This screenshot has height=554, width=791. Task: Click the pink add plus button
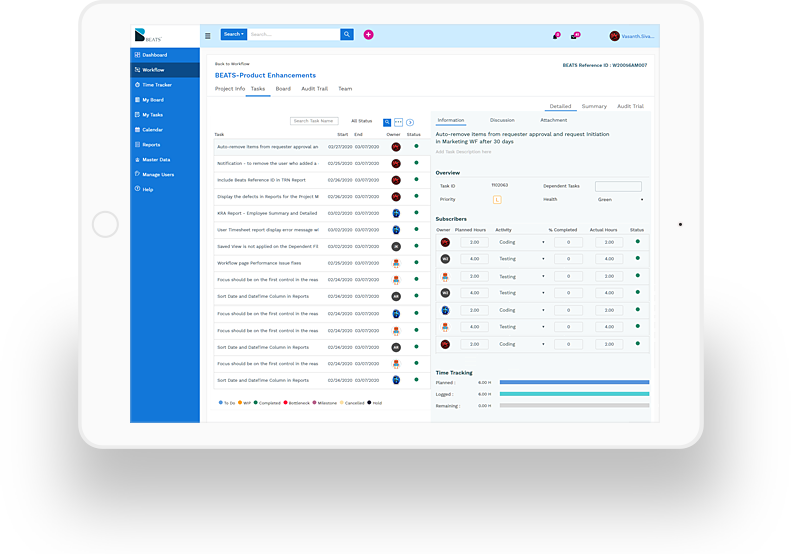[x=368, y=34]
